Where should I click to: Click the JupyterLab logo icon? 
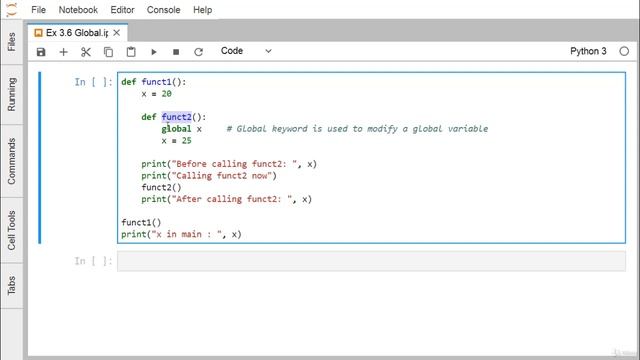[12, 9]
